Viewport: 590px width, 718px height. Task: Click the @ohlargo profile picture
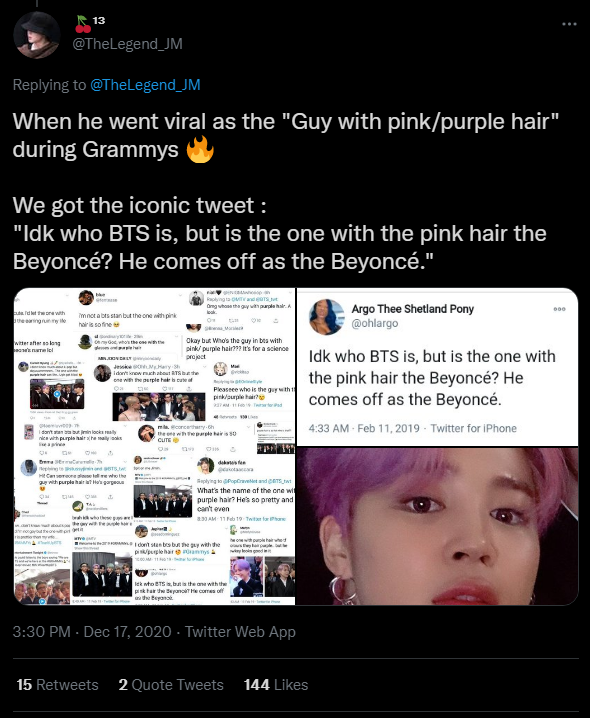(327, 316)
